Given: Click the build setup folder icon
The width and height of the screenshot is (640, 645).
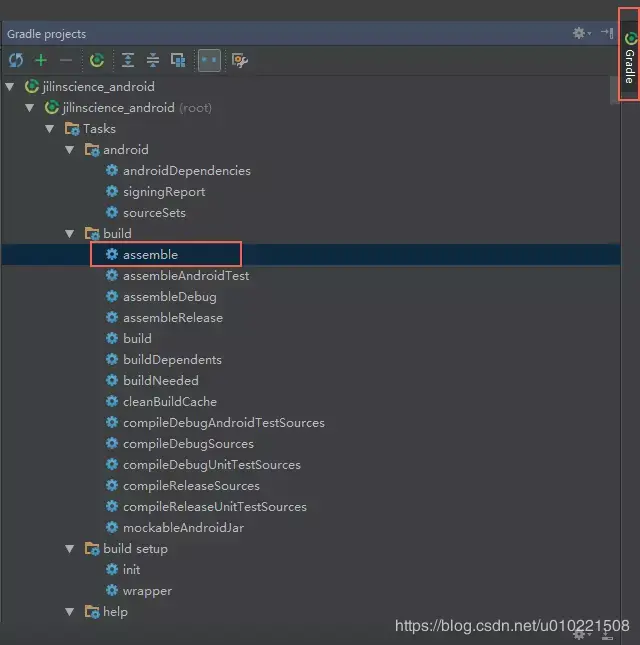Looking at the screenshot, I should 92,549.
